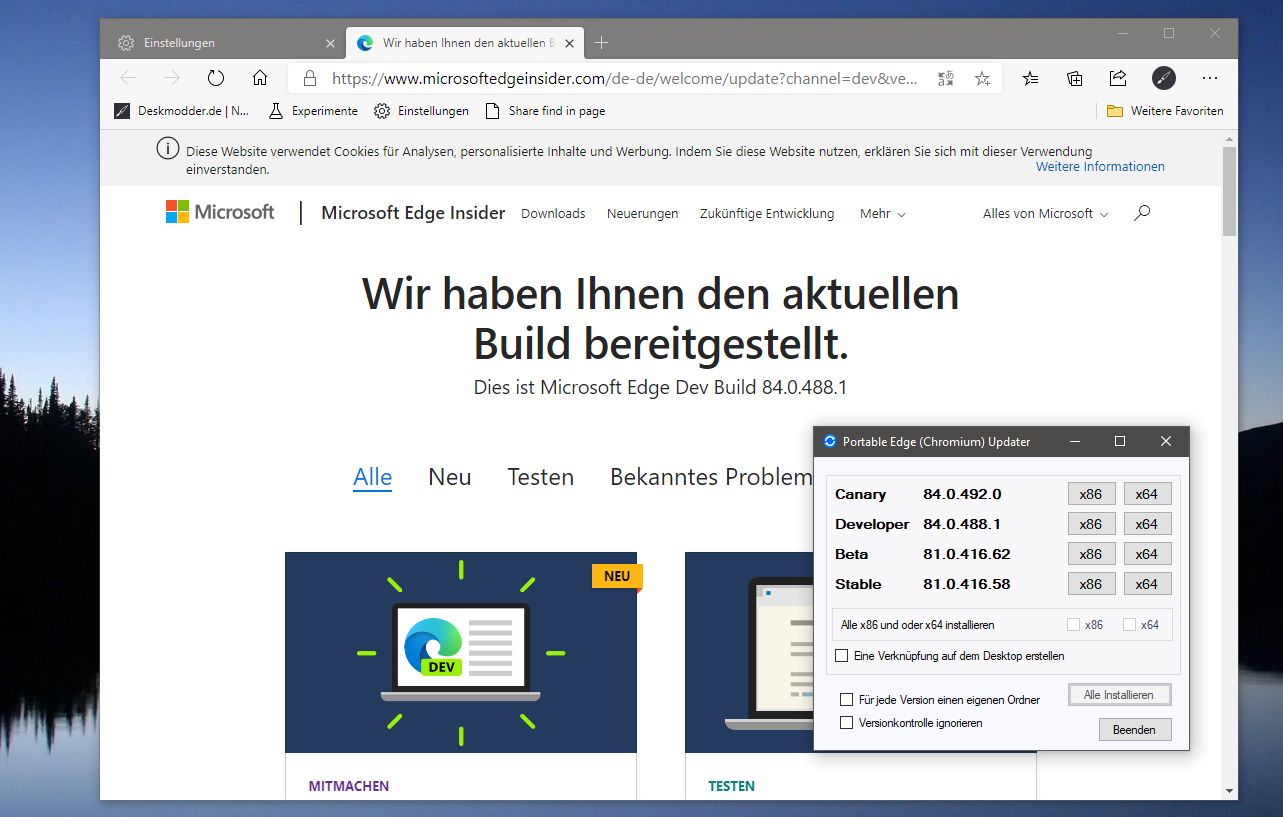Open the favorites list icon
This screenshot has width=1283, height=817.
[1031, 78]
